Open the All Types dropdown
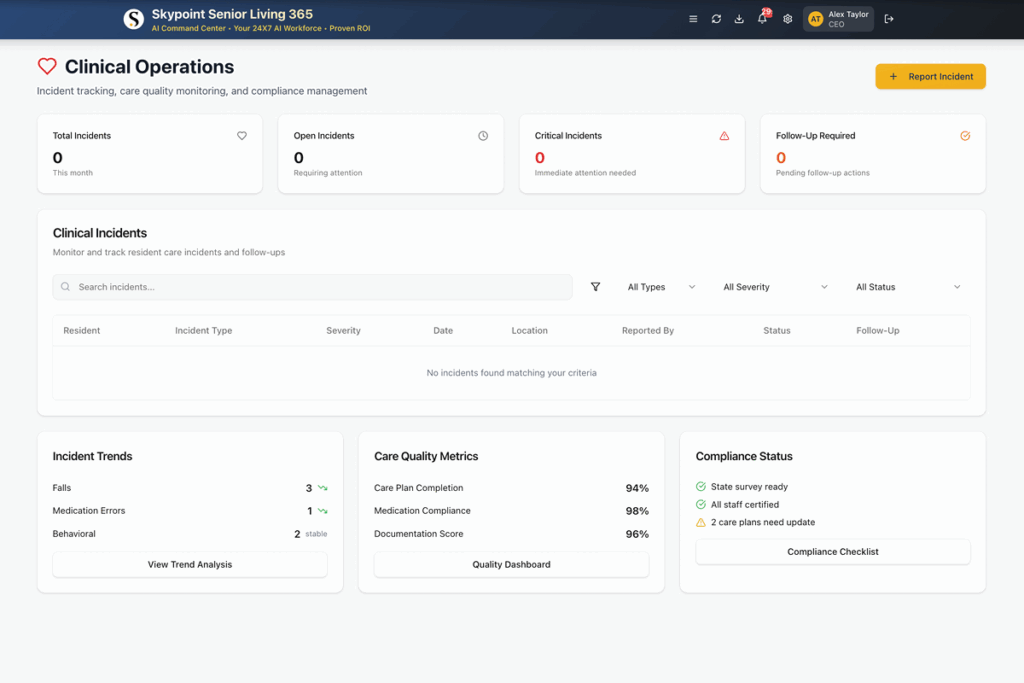The height and width of the screenshot is (683, 1024). tap(661, 287)
